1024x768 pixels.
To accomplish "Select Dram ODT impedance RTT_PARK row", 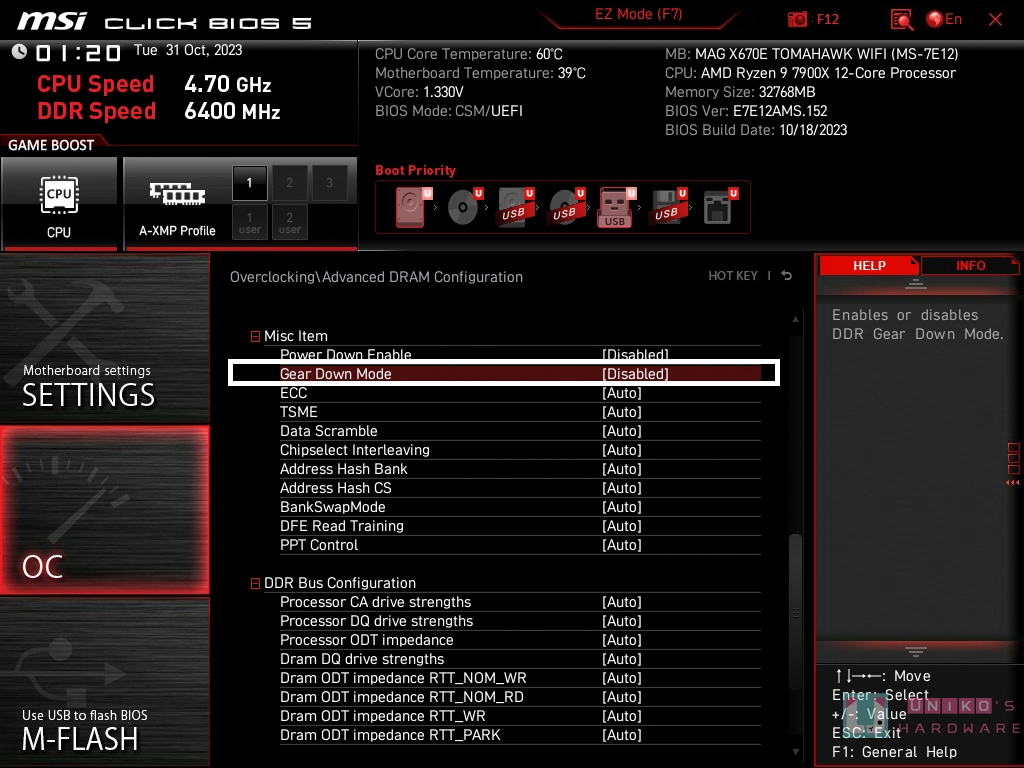I will point(520,734).
